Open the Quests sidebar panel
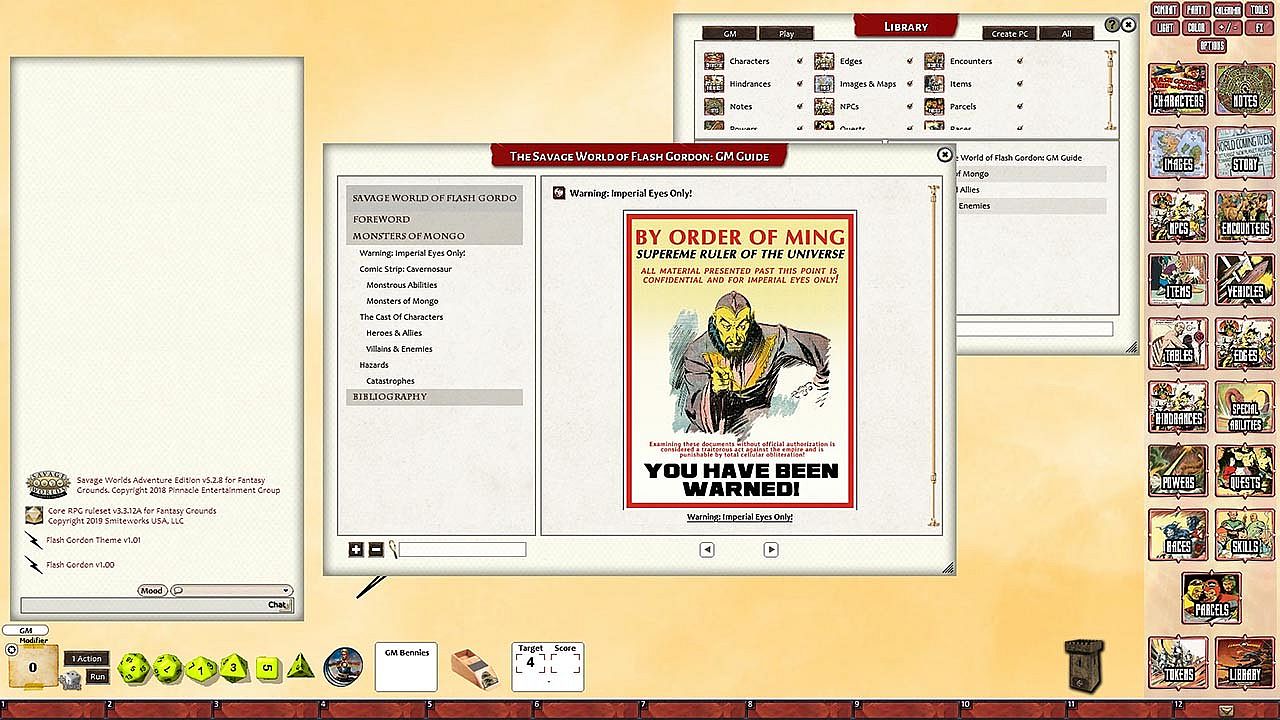This screenshot has height=720, width=1280. pyautogui.click(x=1244, y=472)
